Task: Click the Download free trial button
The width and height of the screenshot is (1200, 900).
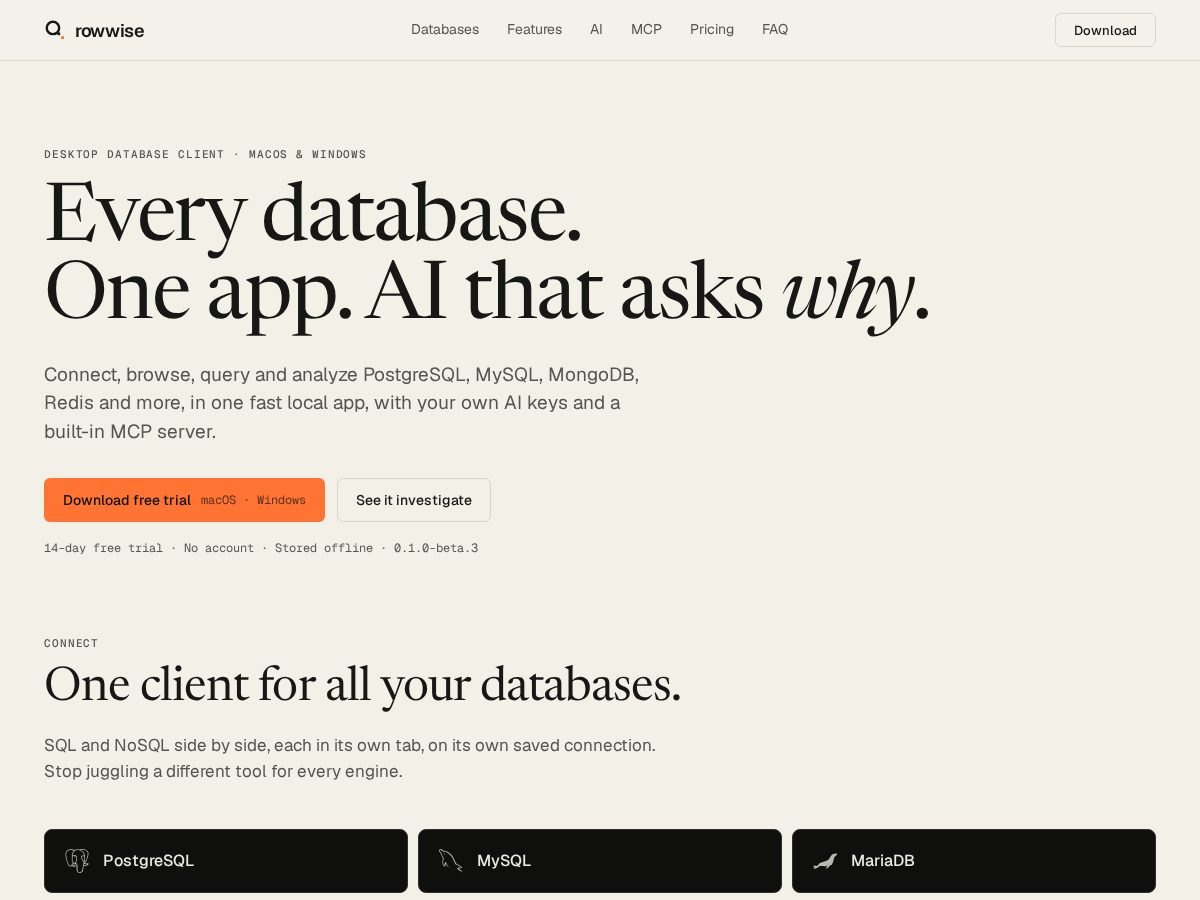Action: pyautogui.click(x=184, y=500)
